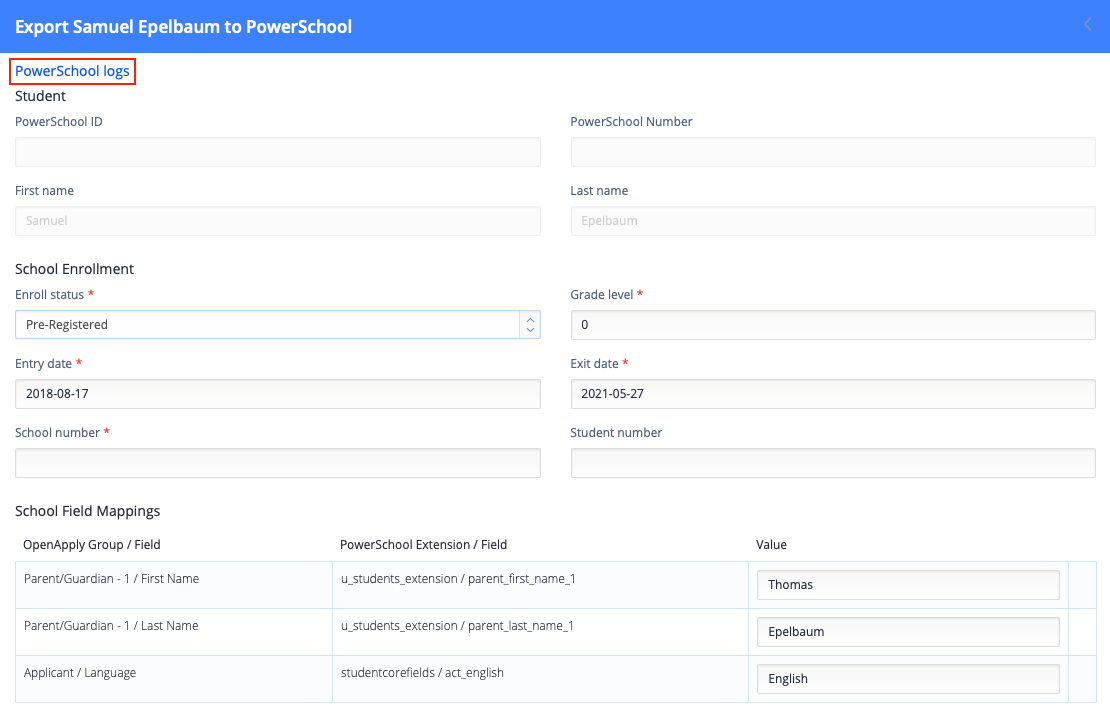
Task: Click the PowerSchool Number field
Action: point(833,152)
